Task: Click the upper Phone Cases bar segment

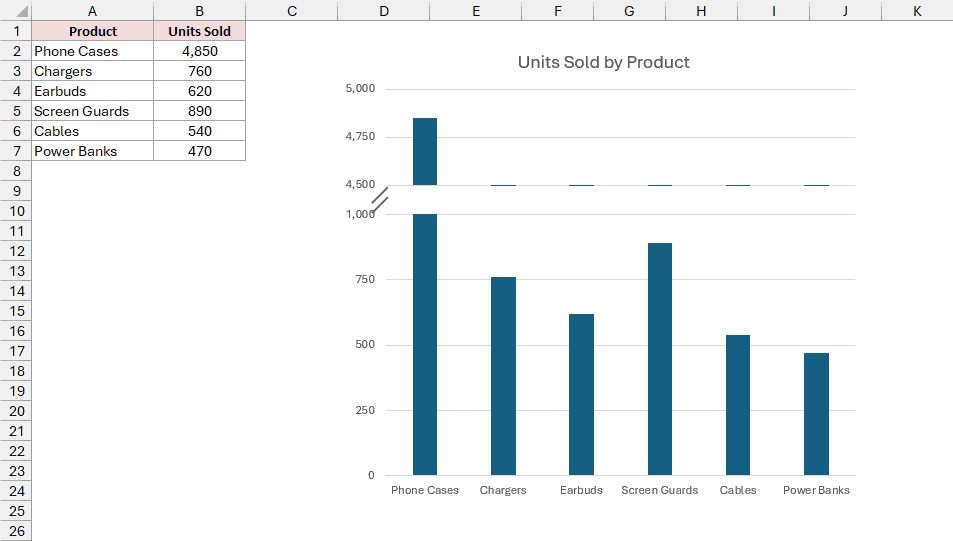Action: 425,151
